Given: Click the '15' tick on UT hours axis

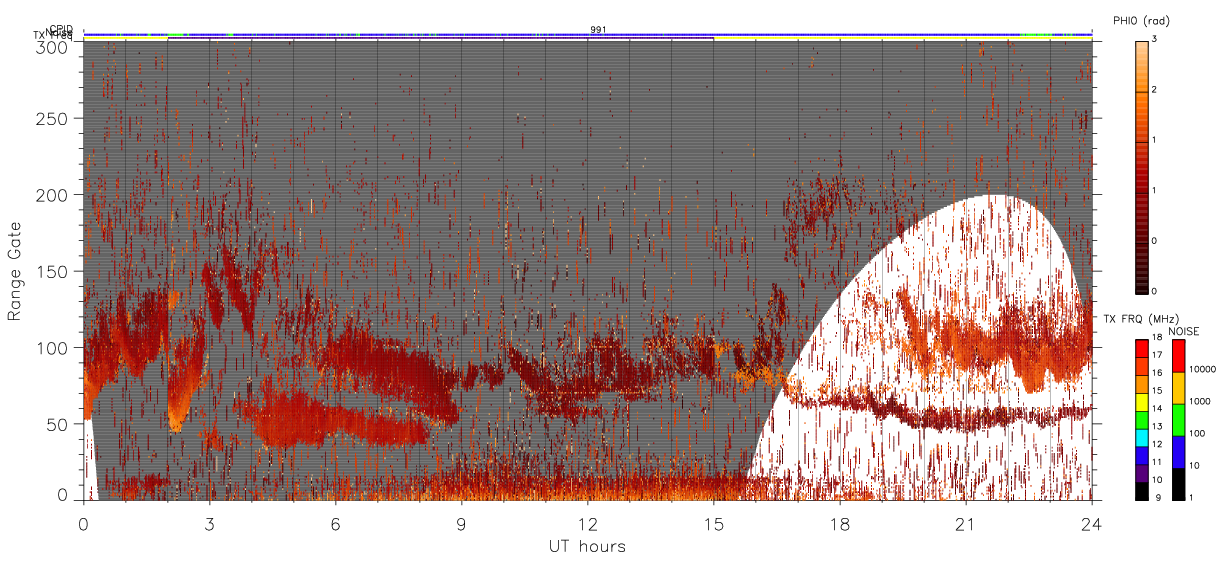Looking at the screenshot, I should pyautogui.click(x=713, y=523).
